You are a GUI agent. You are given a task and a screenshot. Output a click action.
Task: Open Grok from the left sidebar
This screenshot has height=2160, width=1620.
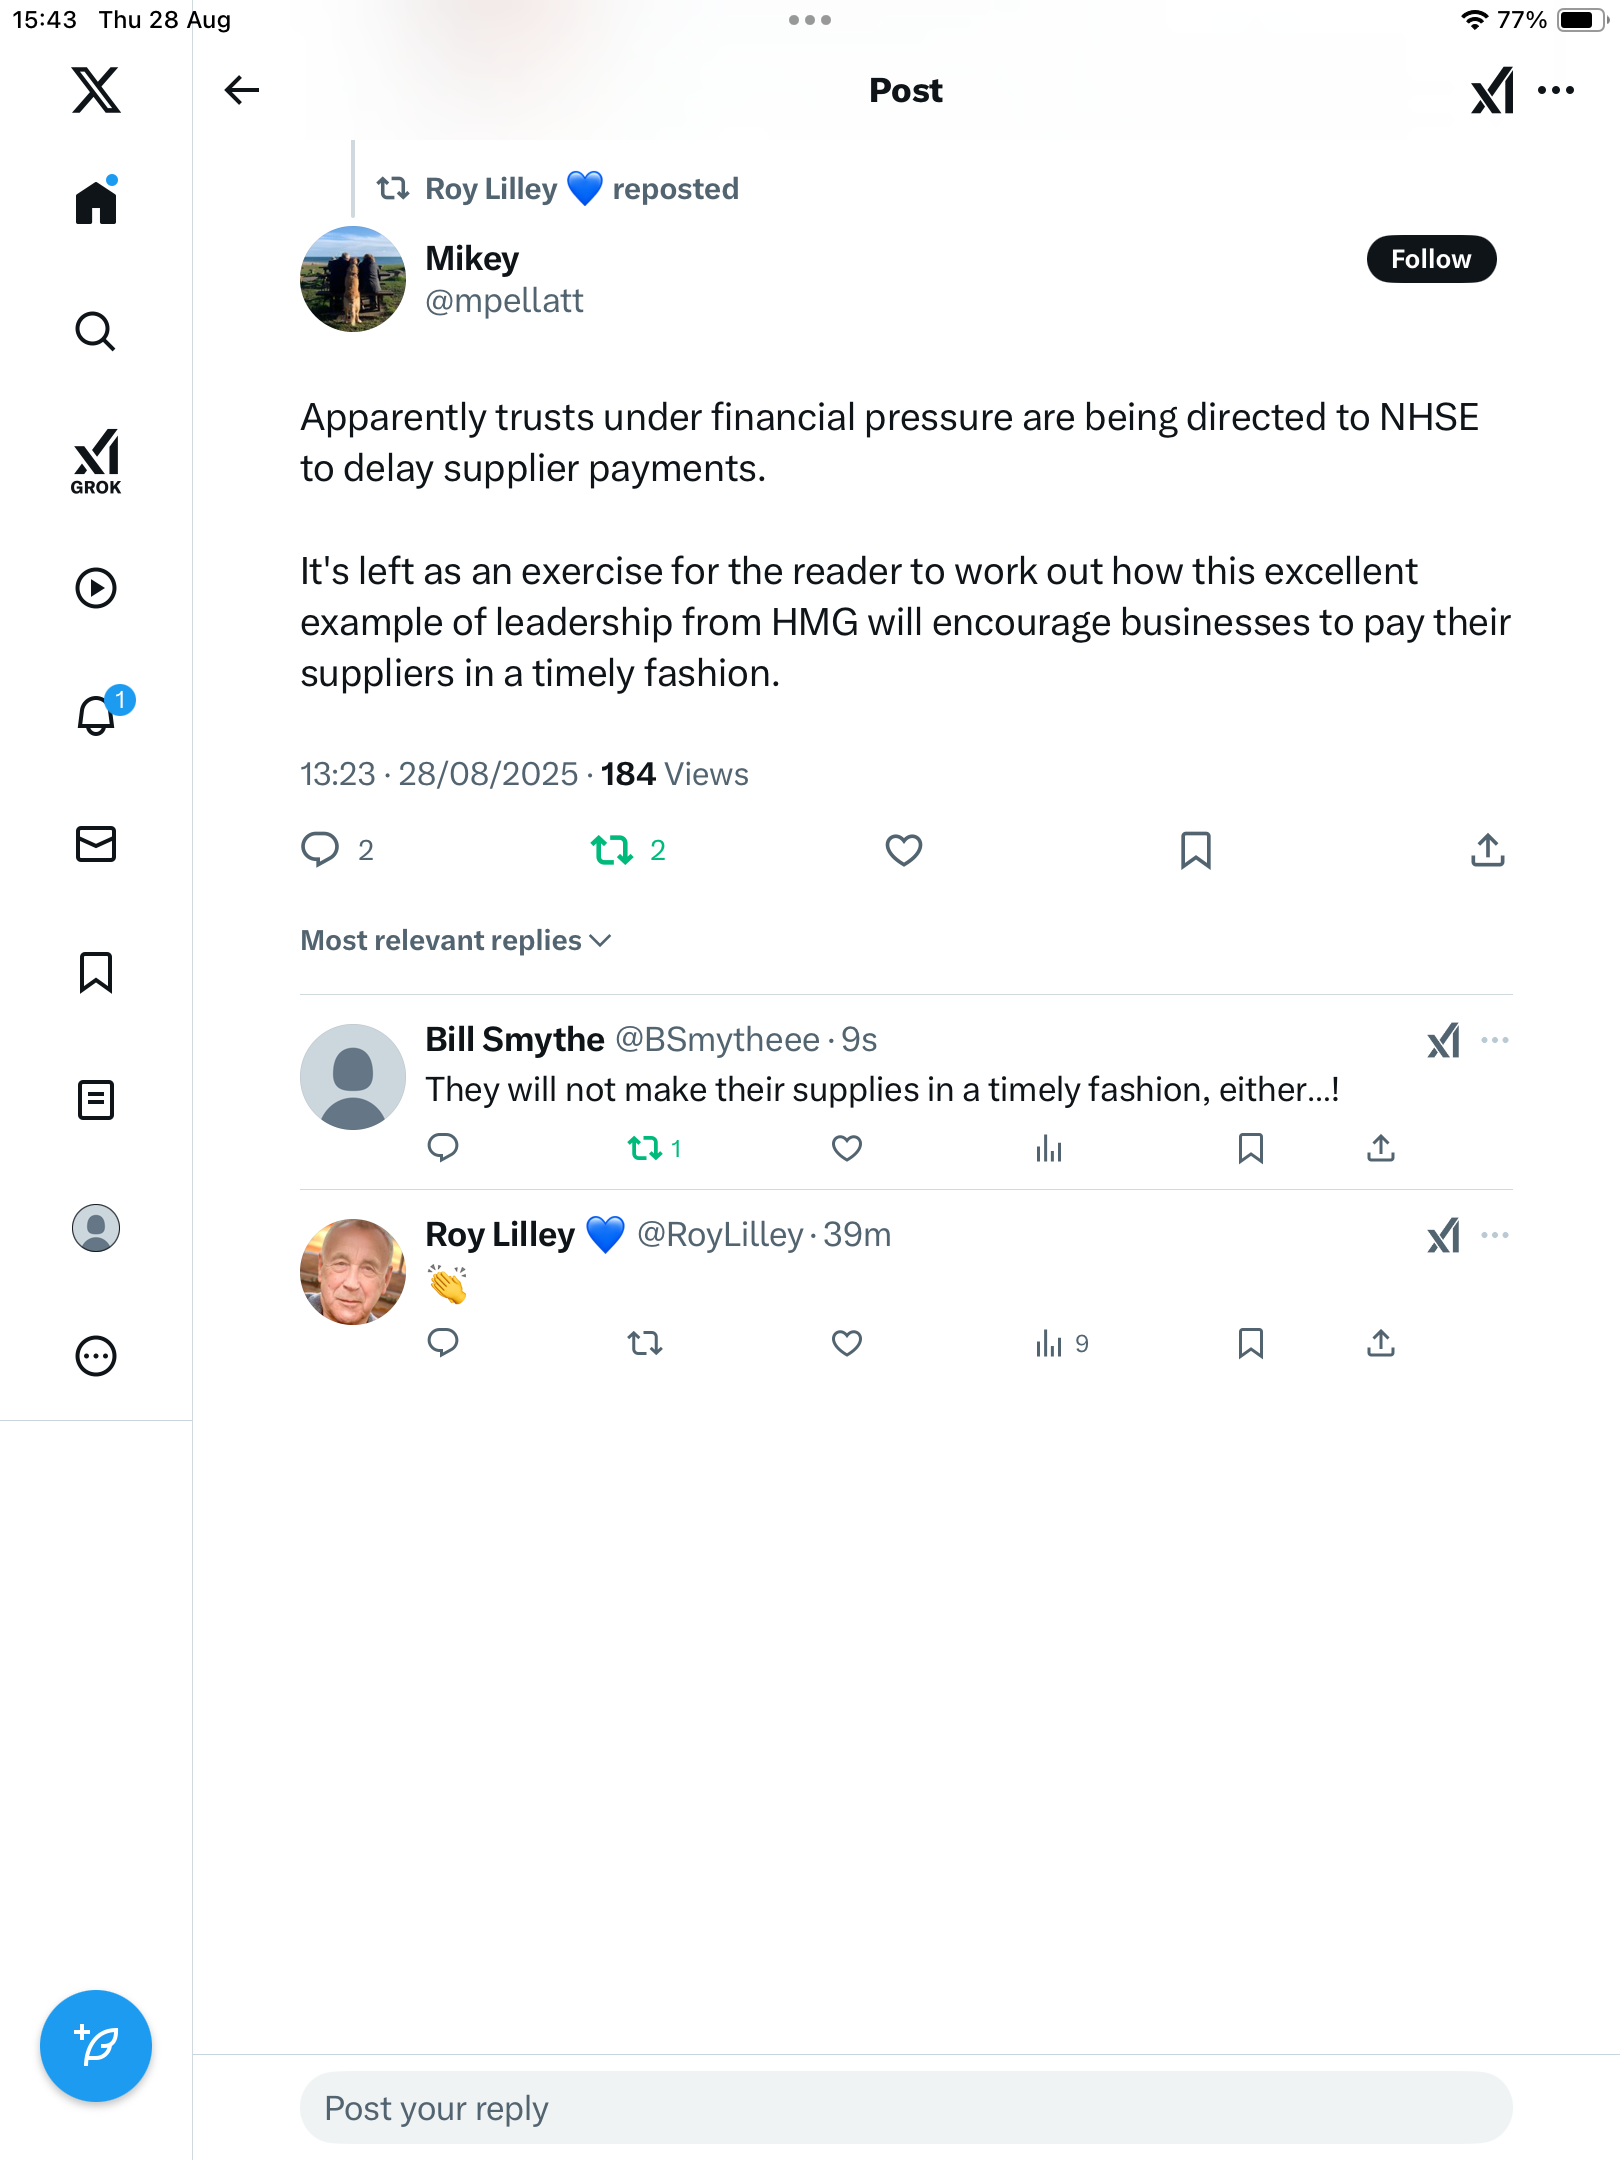click(96, 461)
